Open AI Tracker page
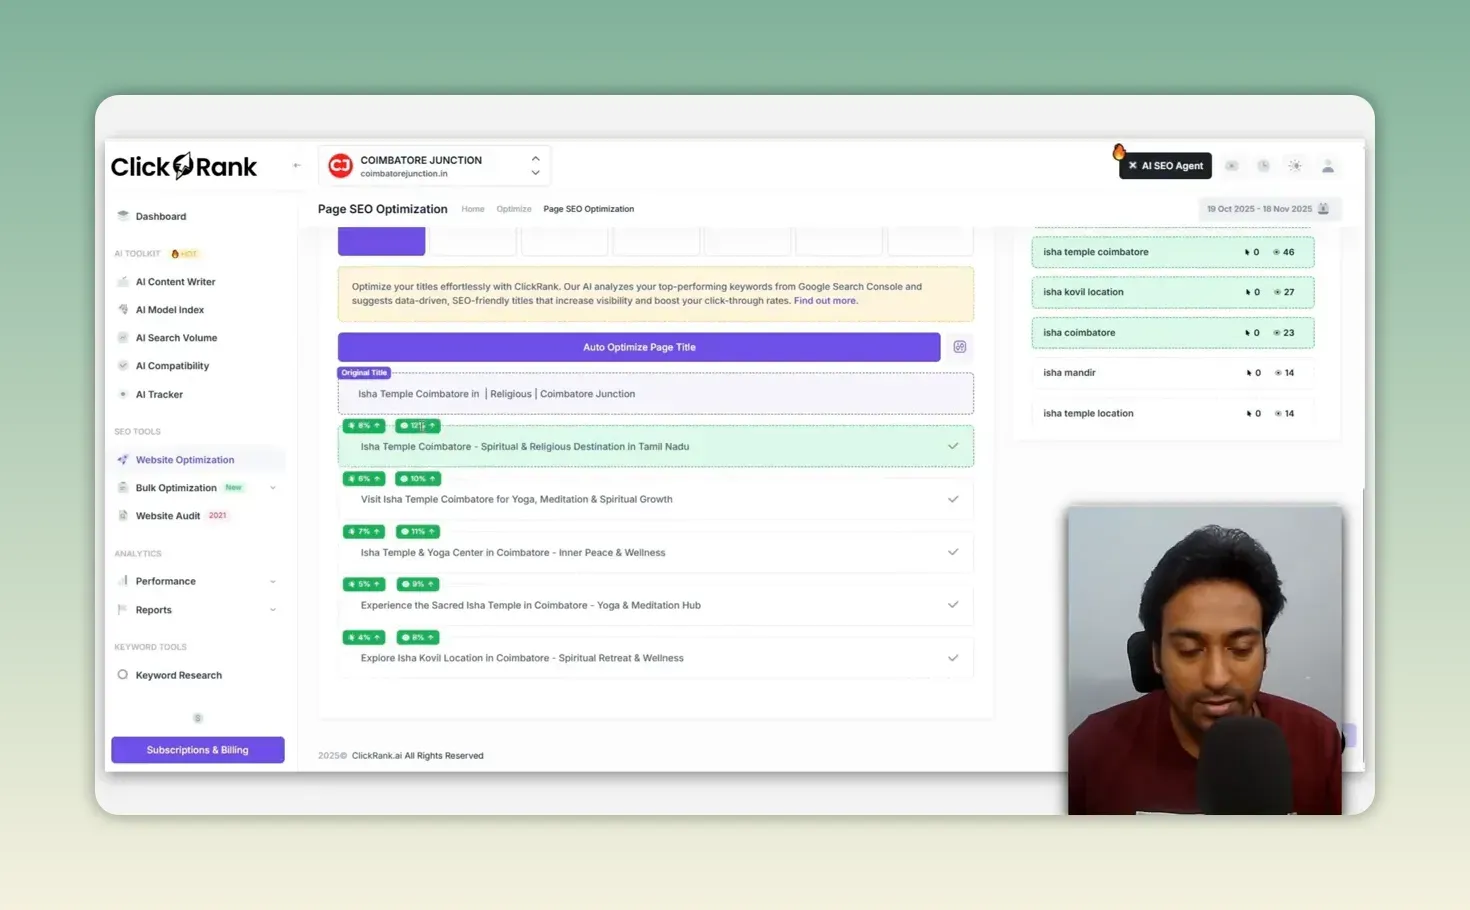This screenshot has height=910, width=1470. tap(159, 394)
